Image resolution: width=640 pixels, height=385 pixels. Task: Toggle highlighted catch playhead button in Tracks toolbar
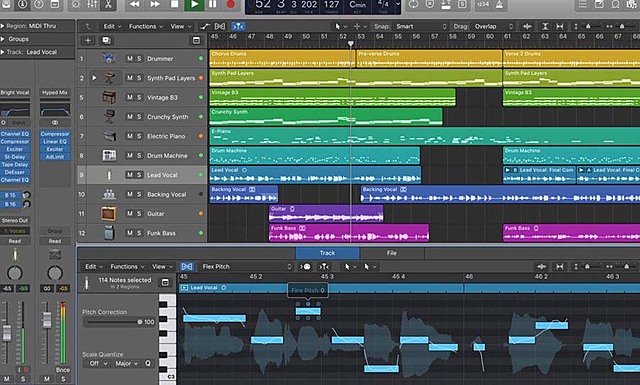click(238, 27)
